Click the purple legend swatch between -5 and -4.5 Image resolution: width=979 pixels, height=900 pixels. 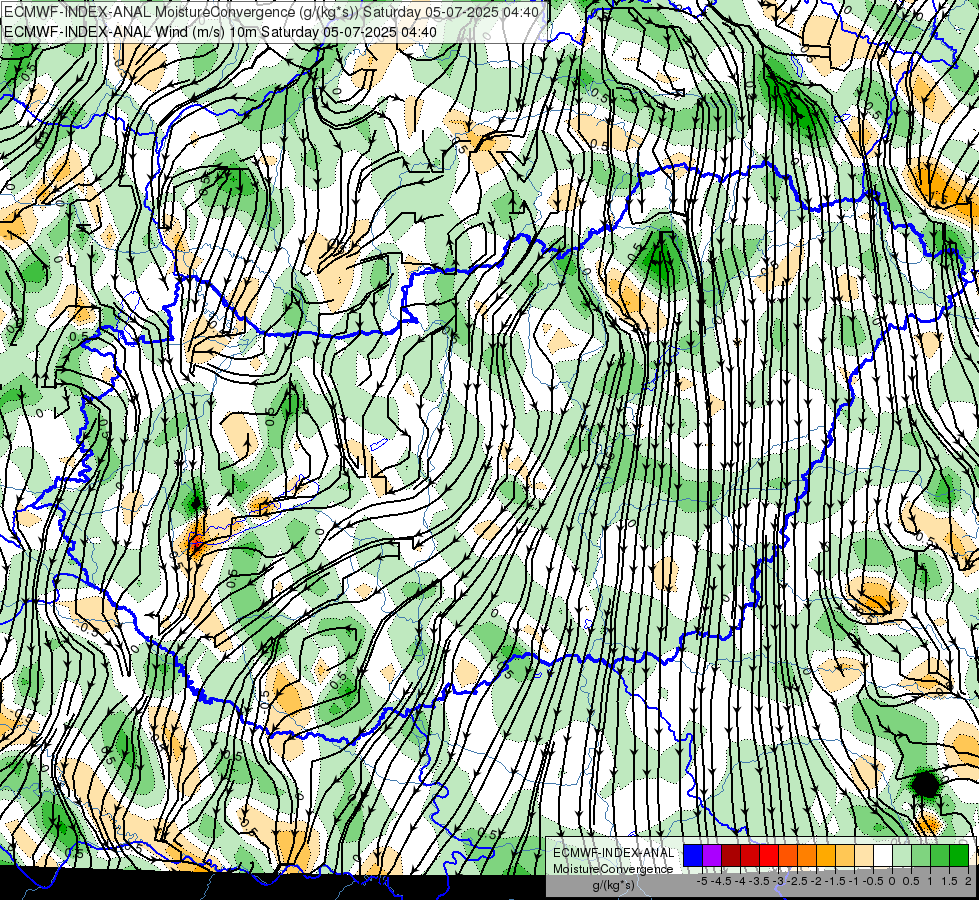tap(712, 855)
